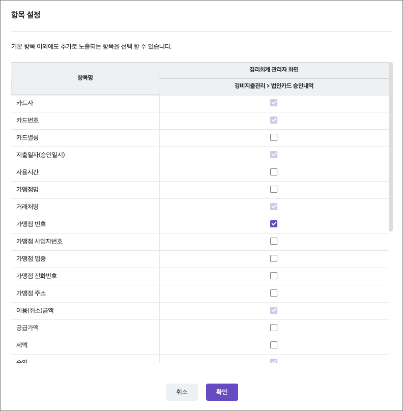Click the 항목 설정 dialog title
403x411 pixels.
click(26, 15)
